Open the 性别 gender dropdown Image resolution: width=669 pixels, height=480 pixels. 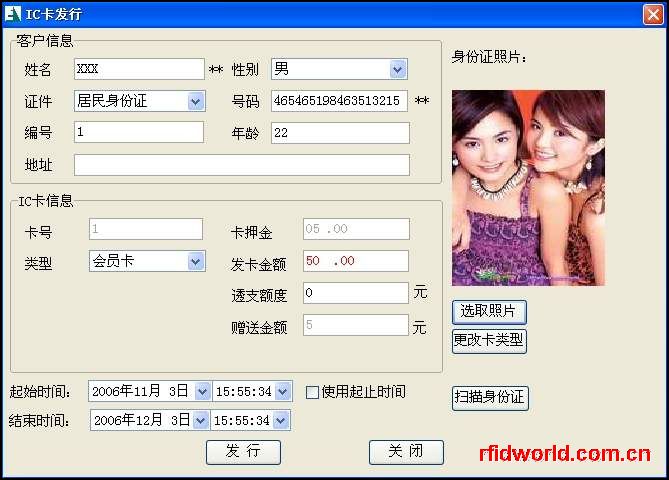point(398,69)
